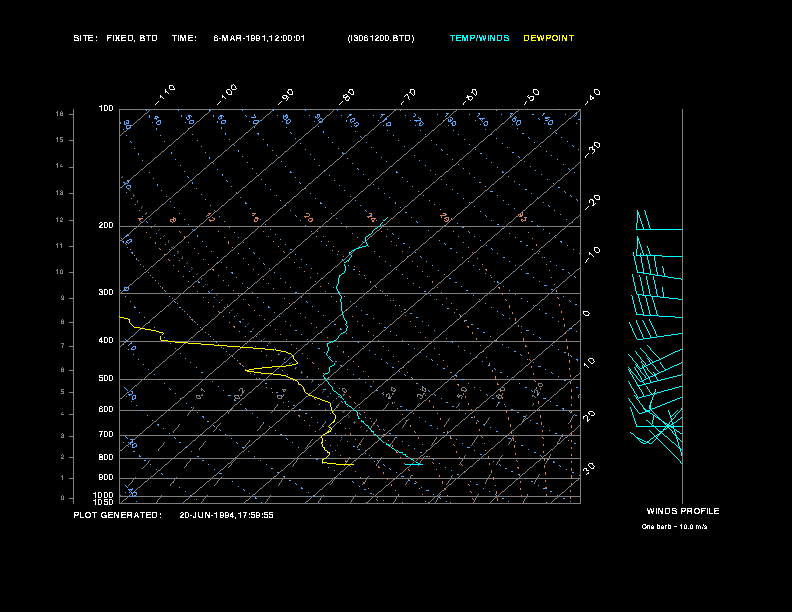The height and width of the screenshot is (612, 792).
Task: Click the 1000 pressure level label
Action: (x=104, y=495)
